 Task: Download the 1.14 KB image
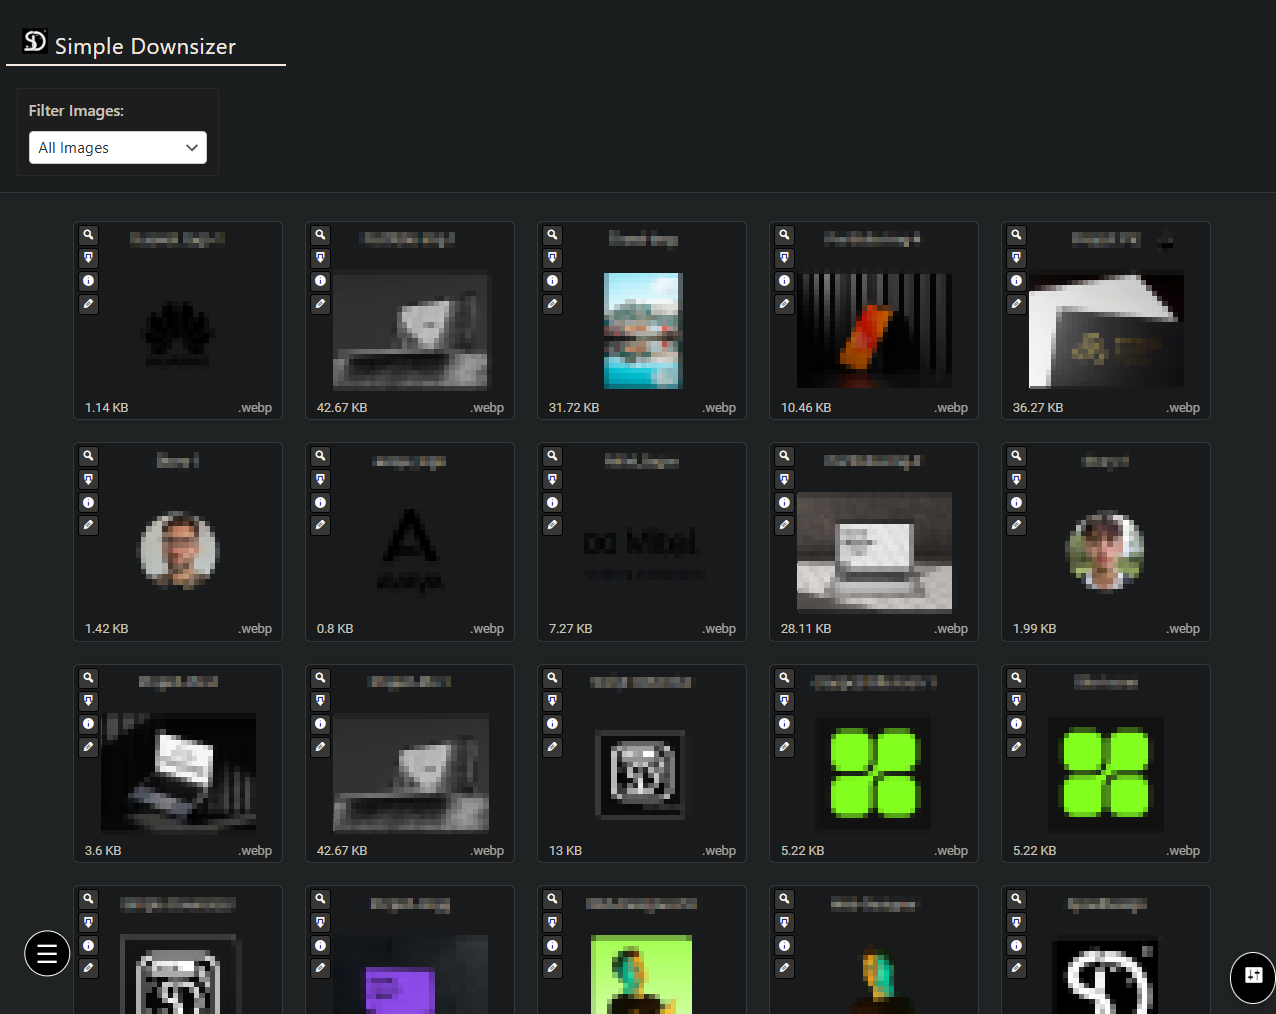[89, 258]
